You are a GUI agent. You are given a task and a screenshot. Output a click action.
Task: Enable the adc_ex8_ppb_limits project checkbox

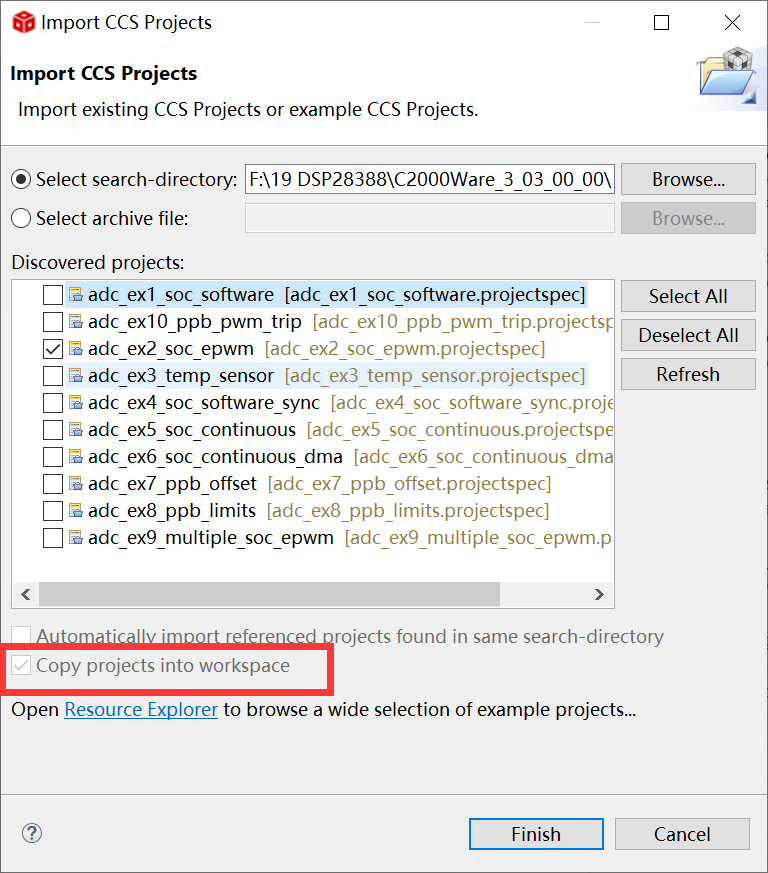(x=53, y=511)
